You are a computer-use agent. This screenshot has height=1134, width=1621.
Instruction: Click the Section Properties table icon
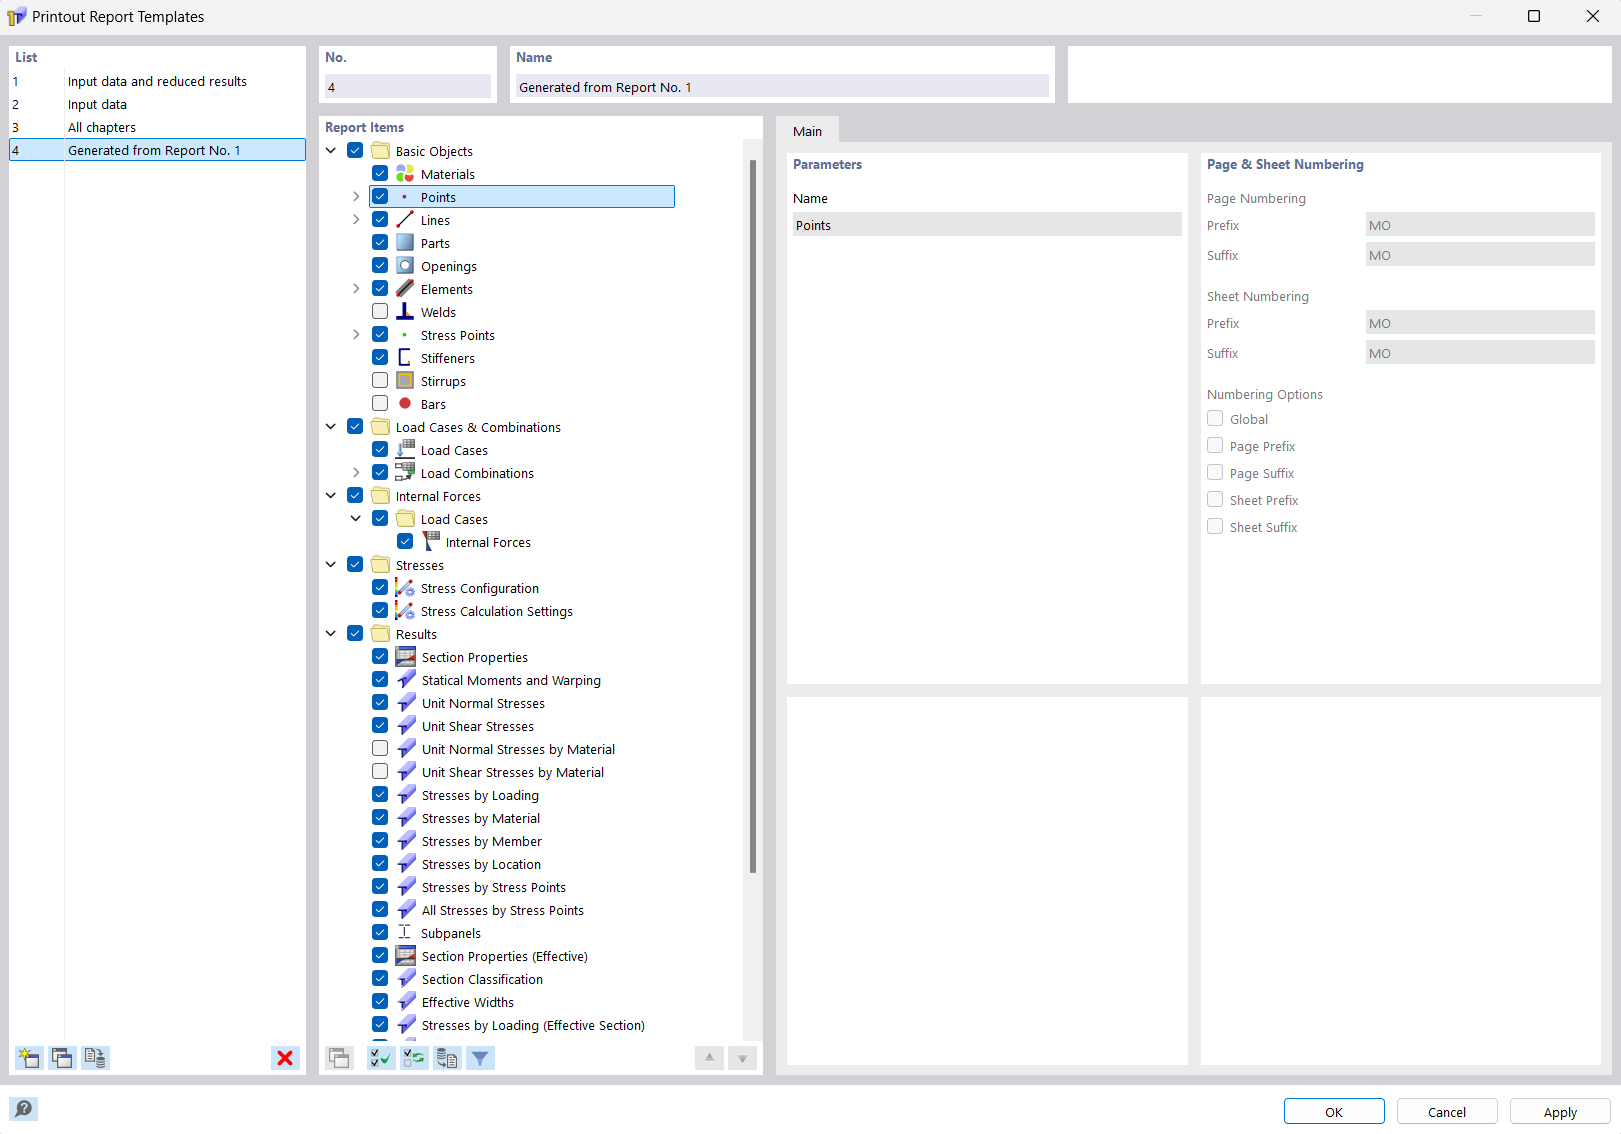(x=406, y=657)
